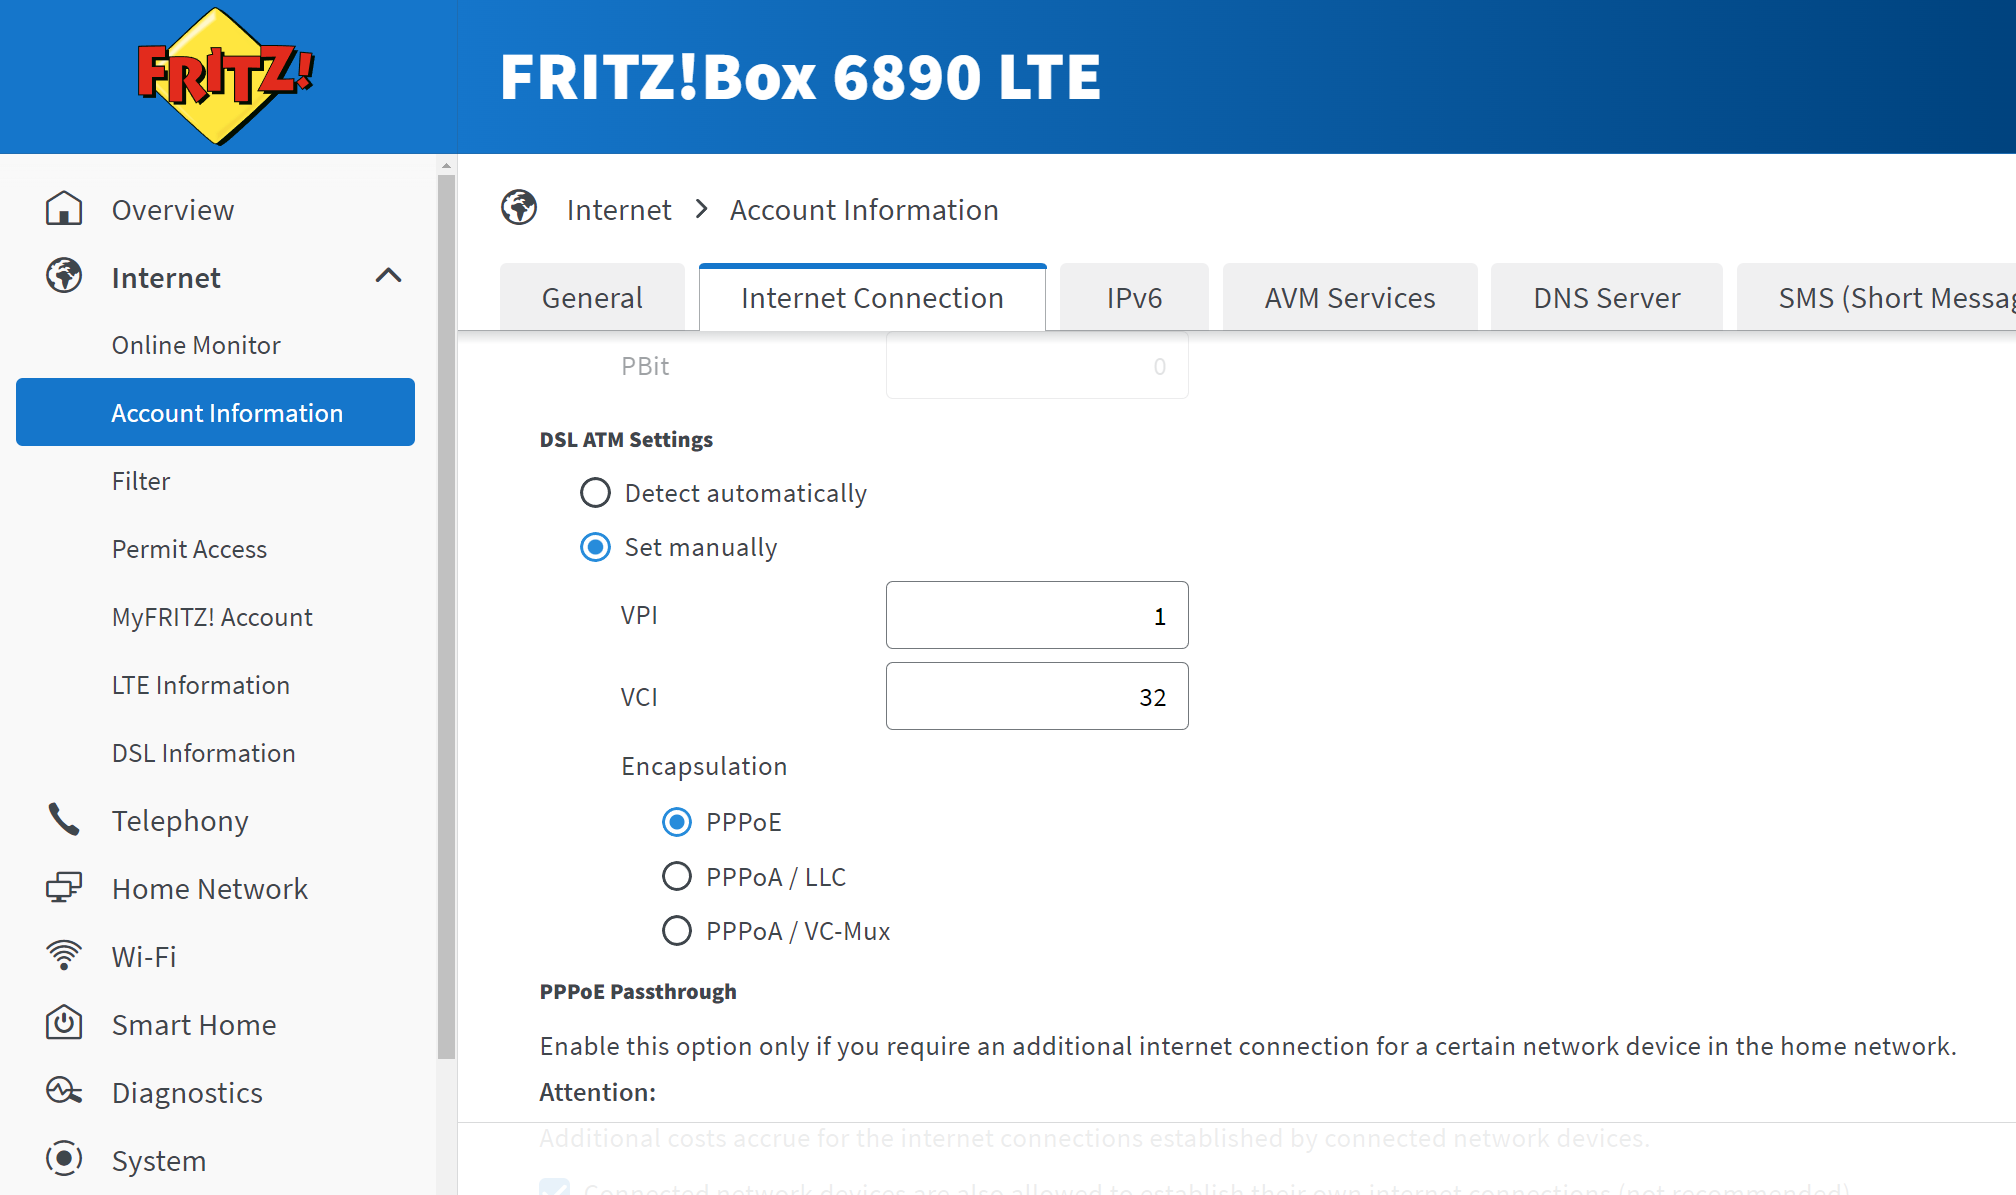Screen dimensions: 2016x1195
Task: Click the Diagnostics pulse icon
Action: click(64, 1091)
